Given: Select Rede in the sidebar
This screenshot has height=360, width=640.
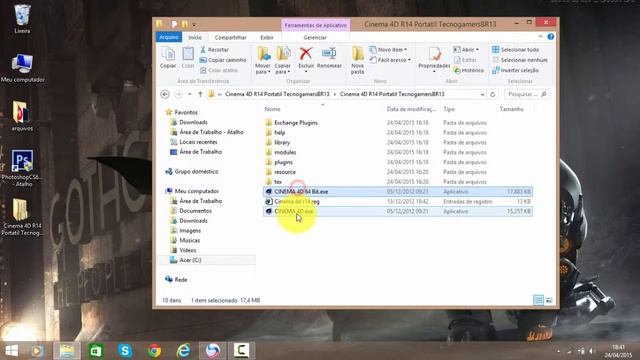Looking at the screenshot, I should pos(180,280).
